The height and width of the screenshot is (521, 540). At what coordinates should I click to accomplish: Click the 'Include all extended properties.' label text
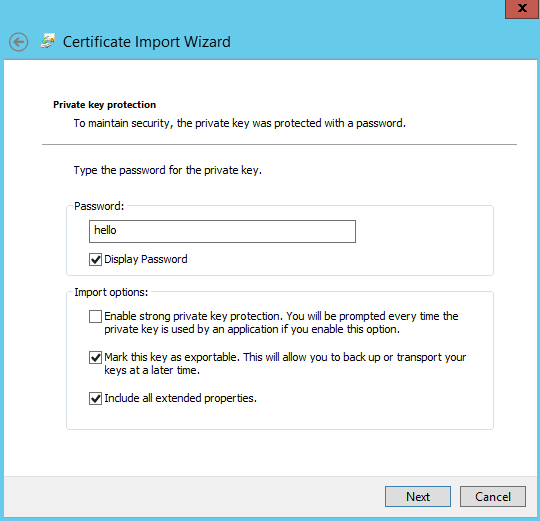(180, 398)
